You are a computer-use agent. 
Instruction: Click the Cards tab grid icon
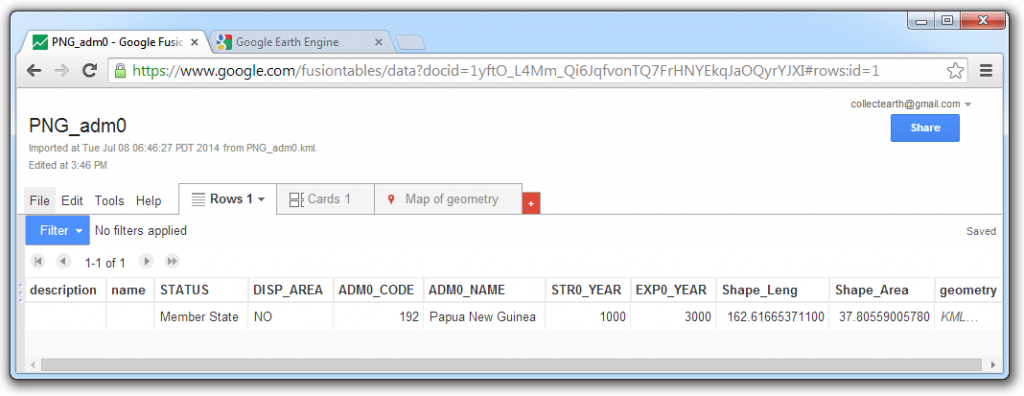(x=296, y=199)
